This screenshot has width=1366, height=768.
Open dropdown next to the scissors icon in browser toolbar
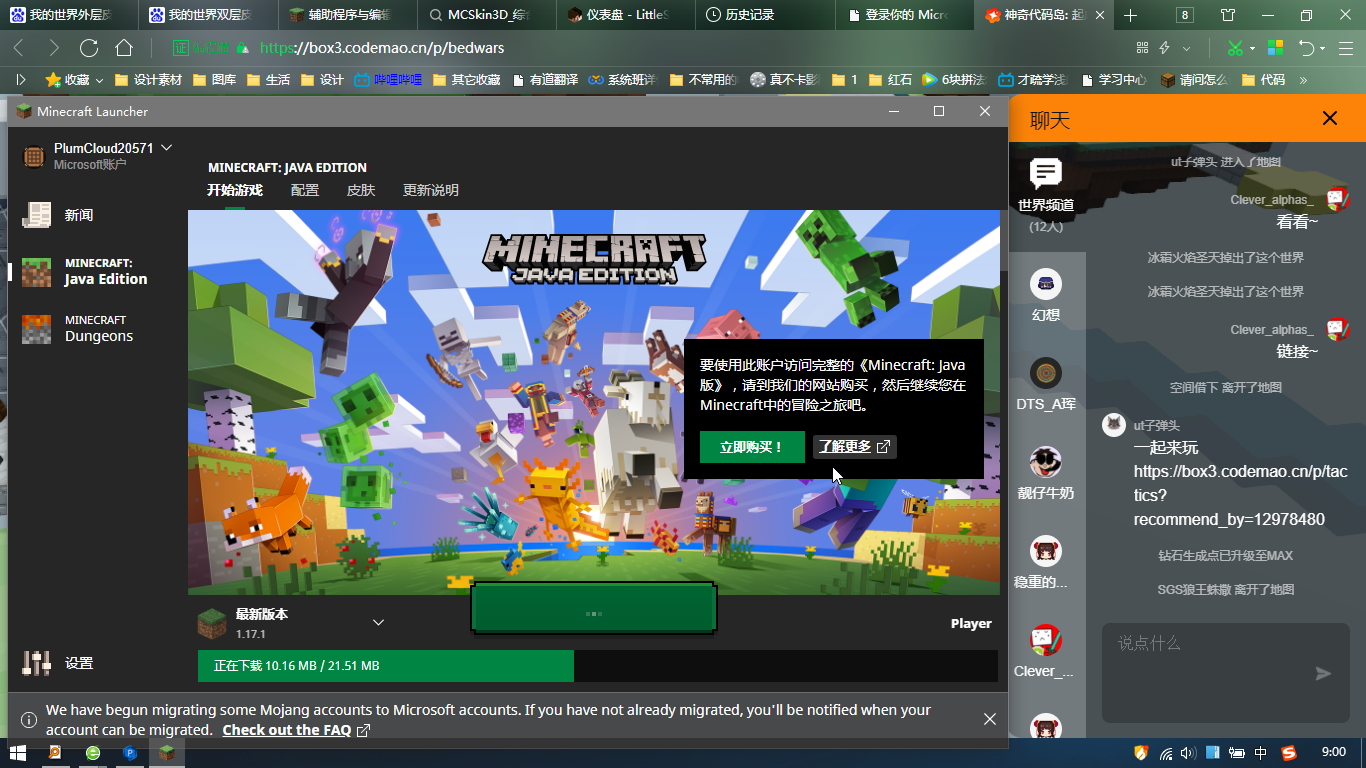tap(1254, 48)
